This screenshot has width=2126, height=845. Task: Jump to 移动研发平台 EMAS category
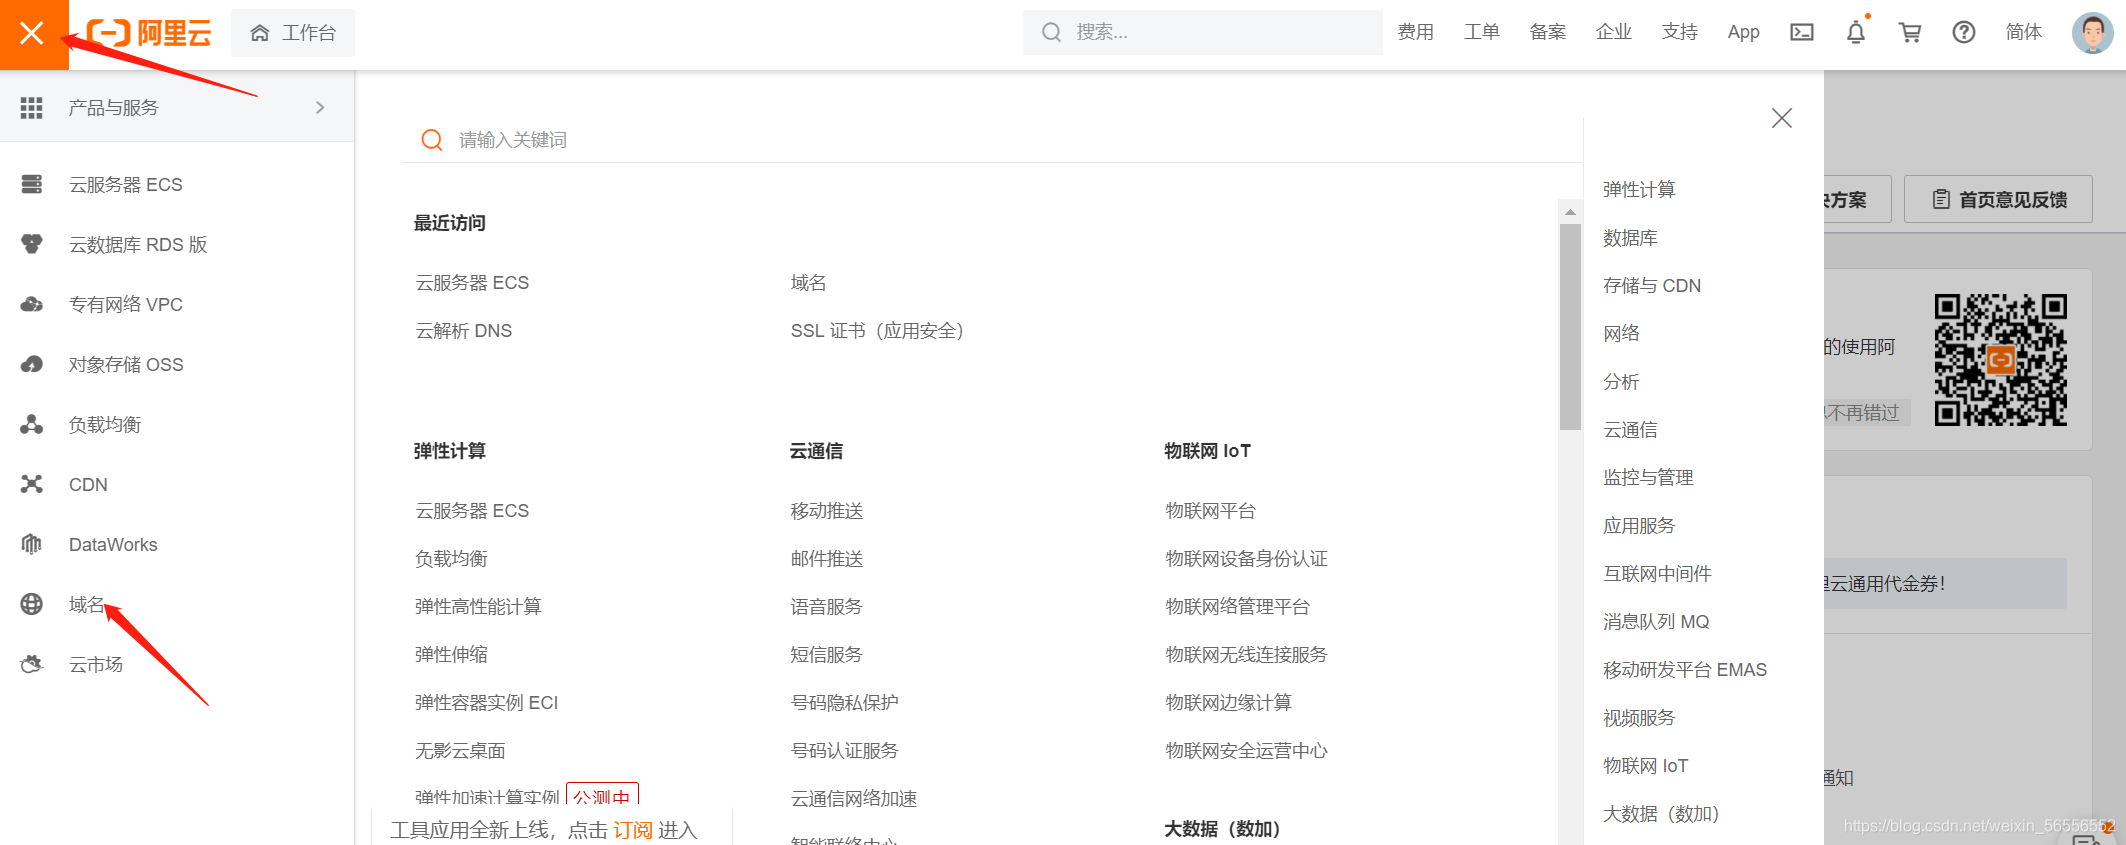(1685, 670)
